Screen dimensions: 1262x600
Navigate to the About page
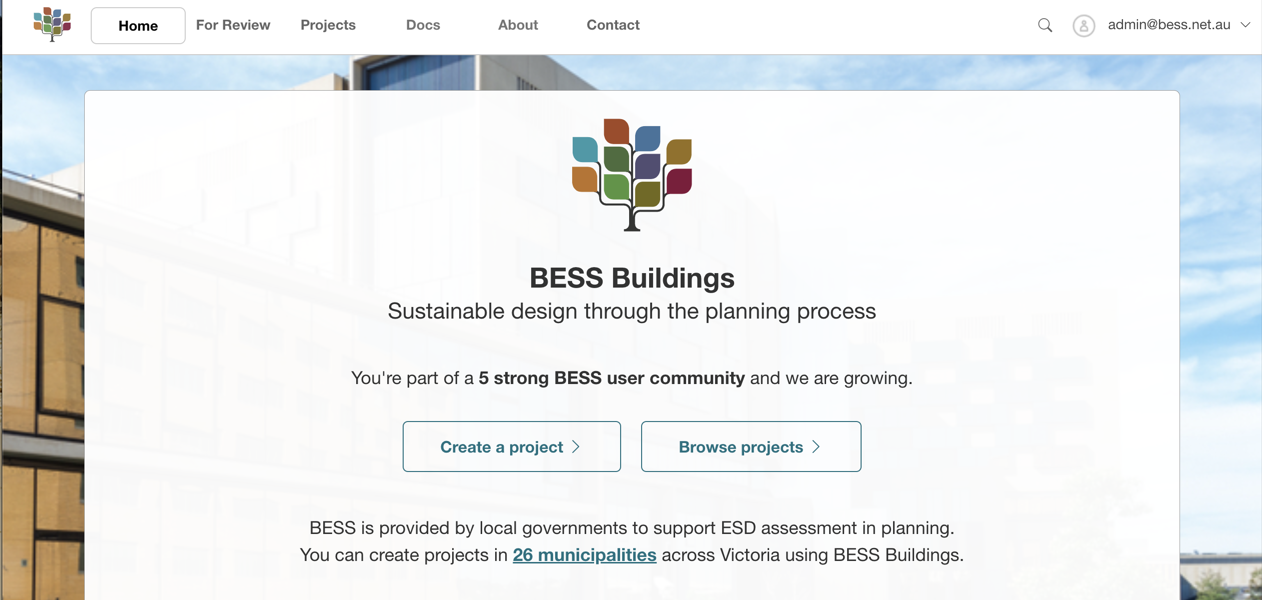(x=518, y=25)
